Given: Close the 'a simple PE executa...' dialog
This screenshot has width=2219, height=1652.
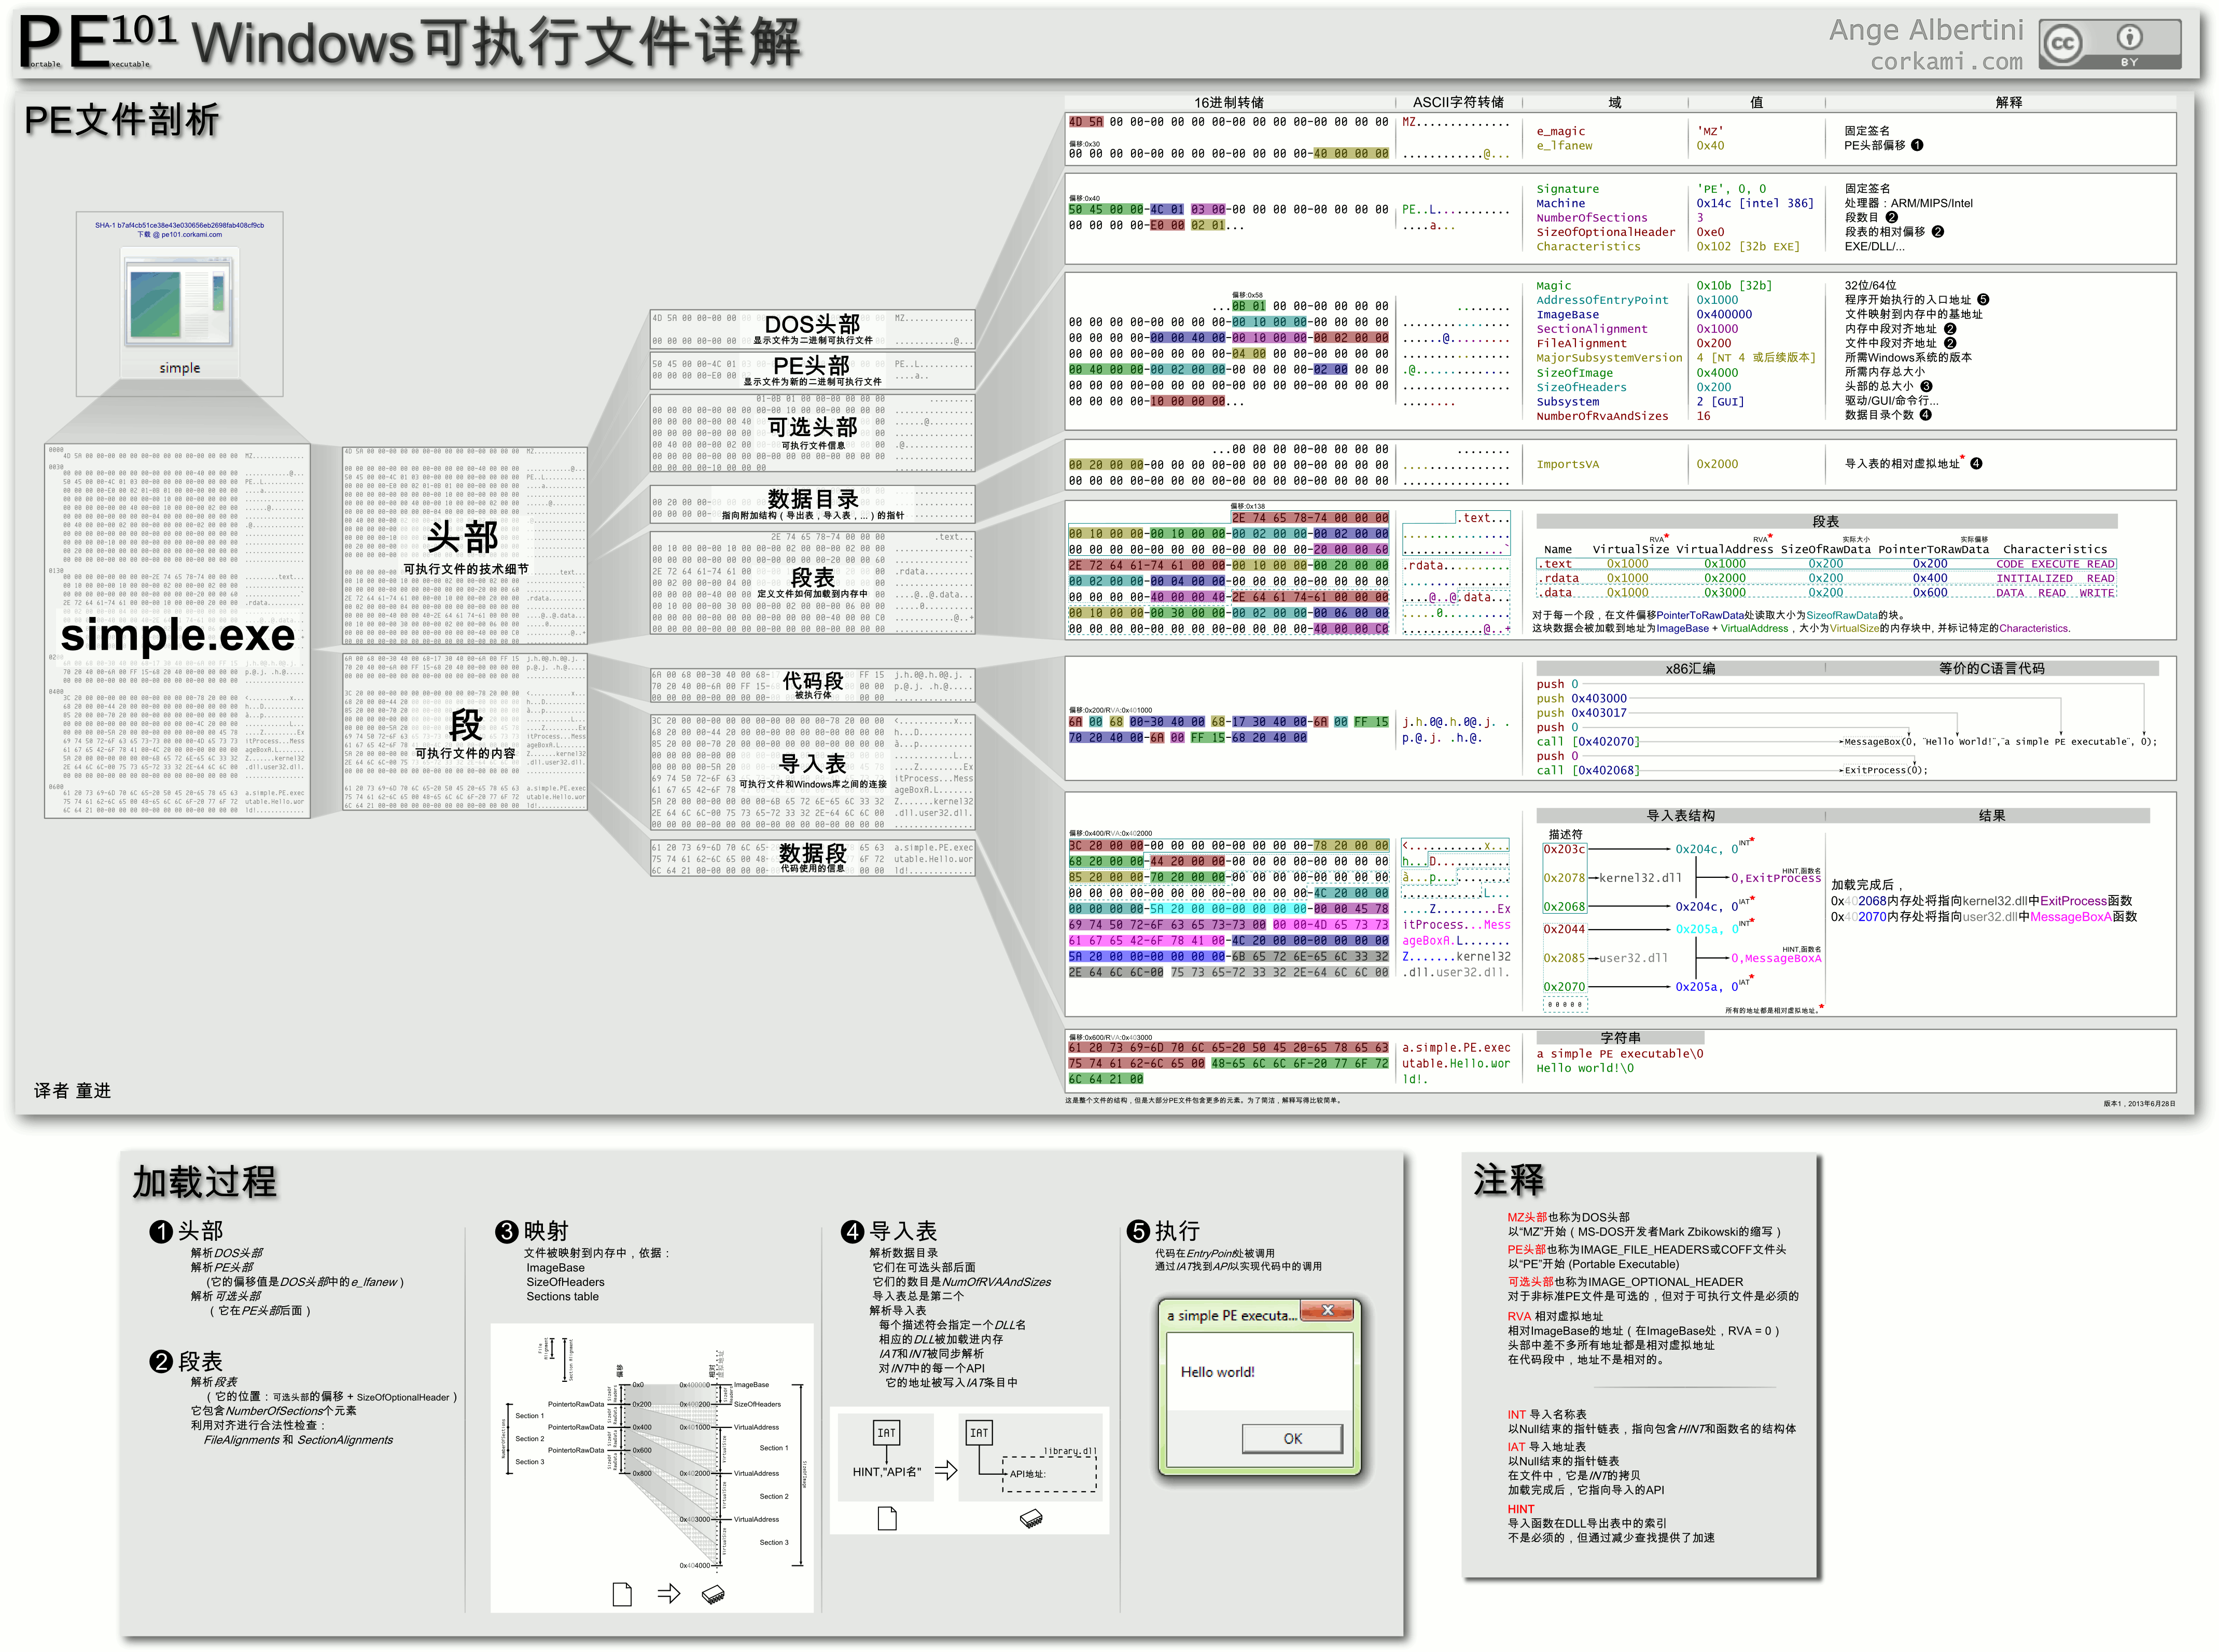Looking at the screenshot, I should click(x=1327, y=1311).
